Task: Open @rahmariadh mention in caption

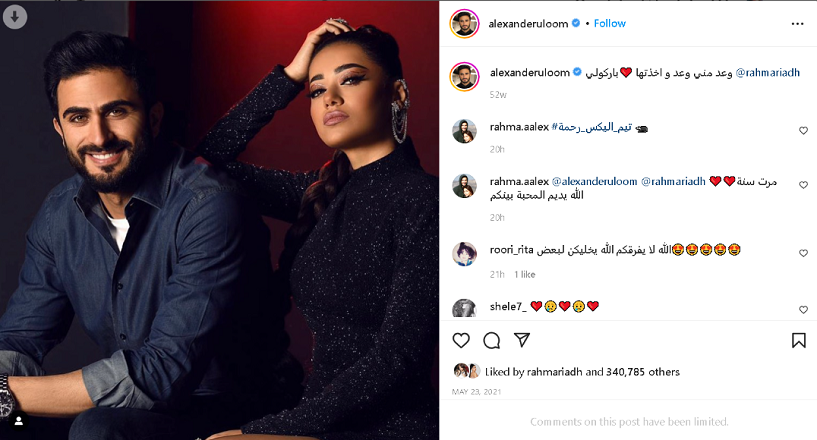Action: pos(768,72)
